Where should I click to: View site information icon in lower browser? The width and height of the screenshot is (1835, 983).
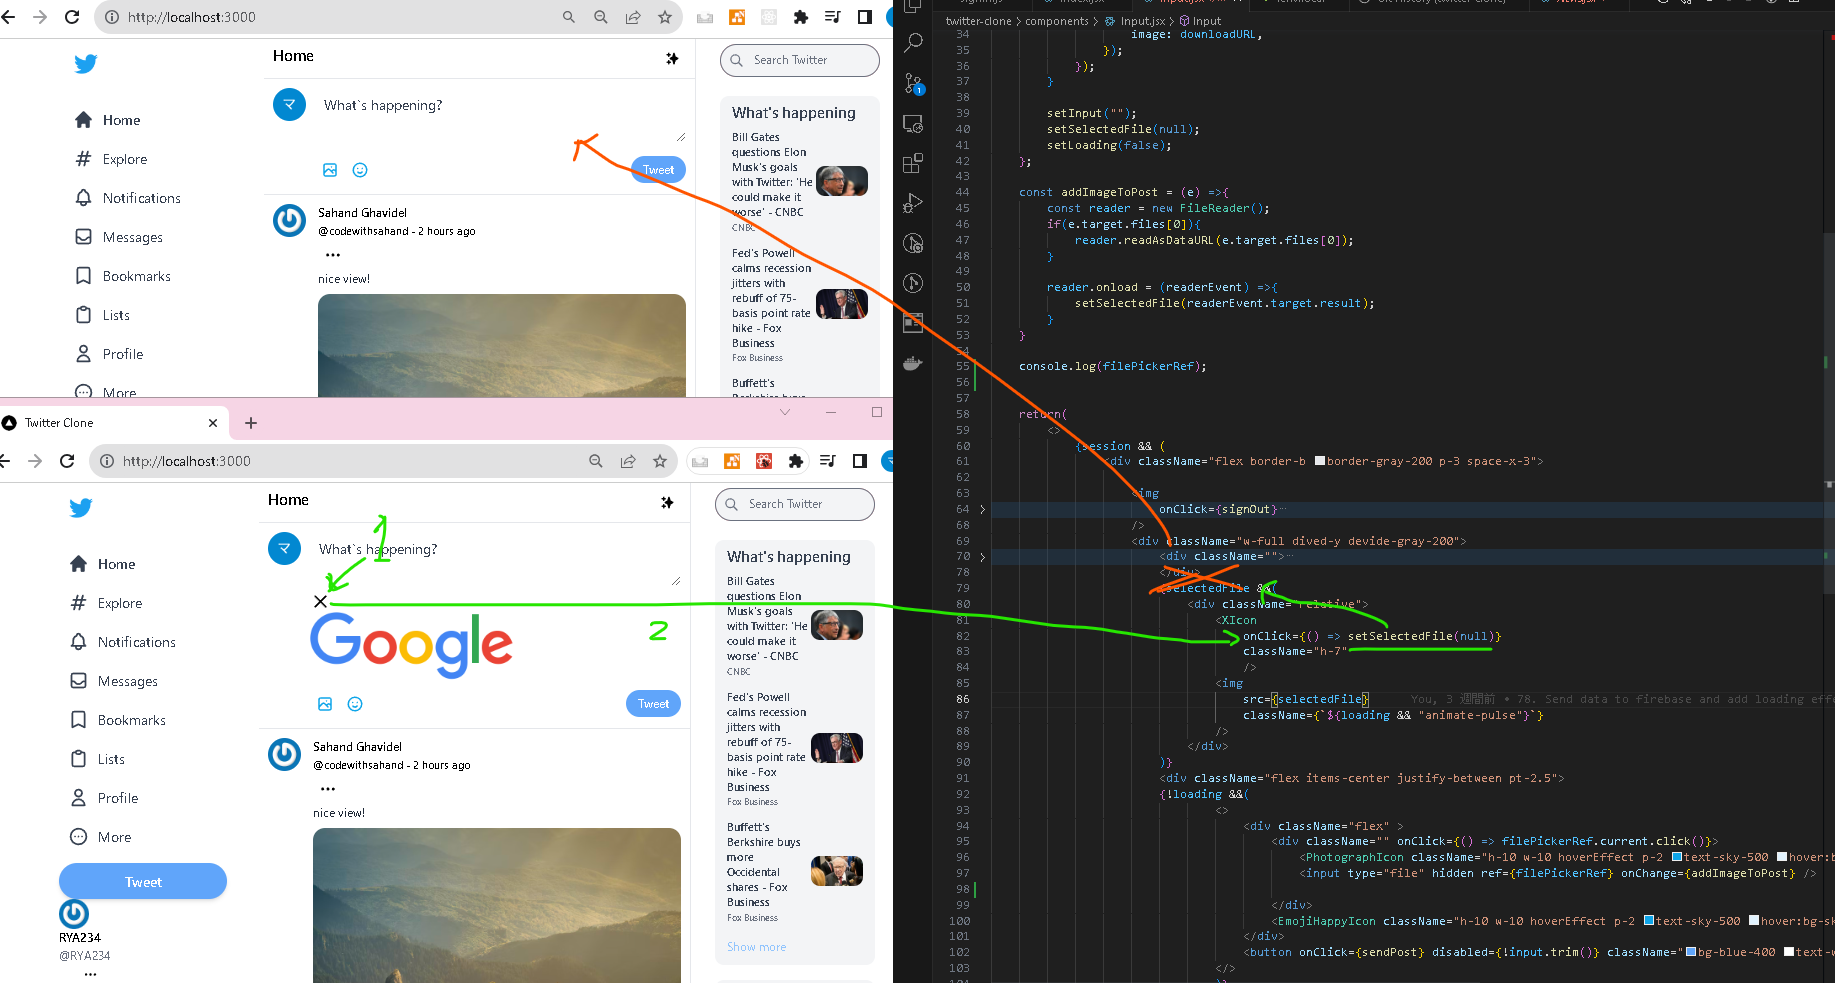tap(107, 461)
